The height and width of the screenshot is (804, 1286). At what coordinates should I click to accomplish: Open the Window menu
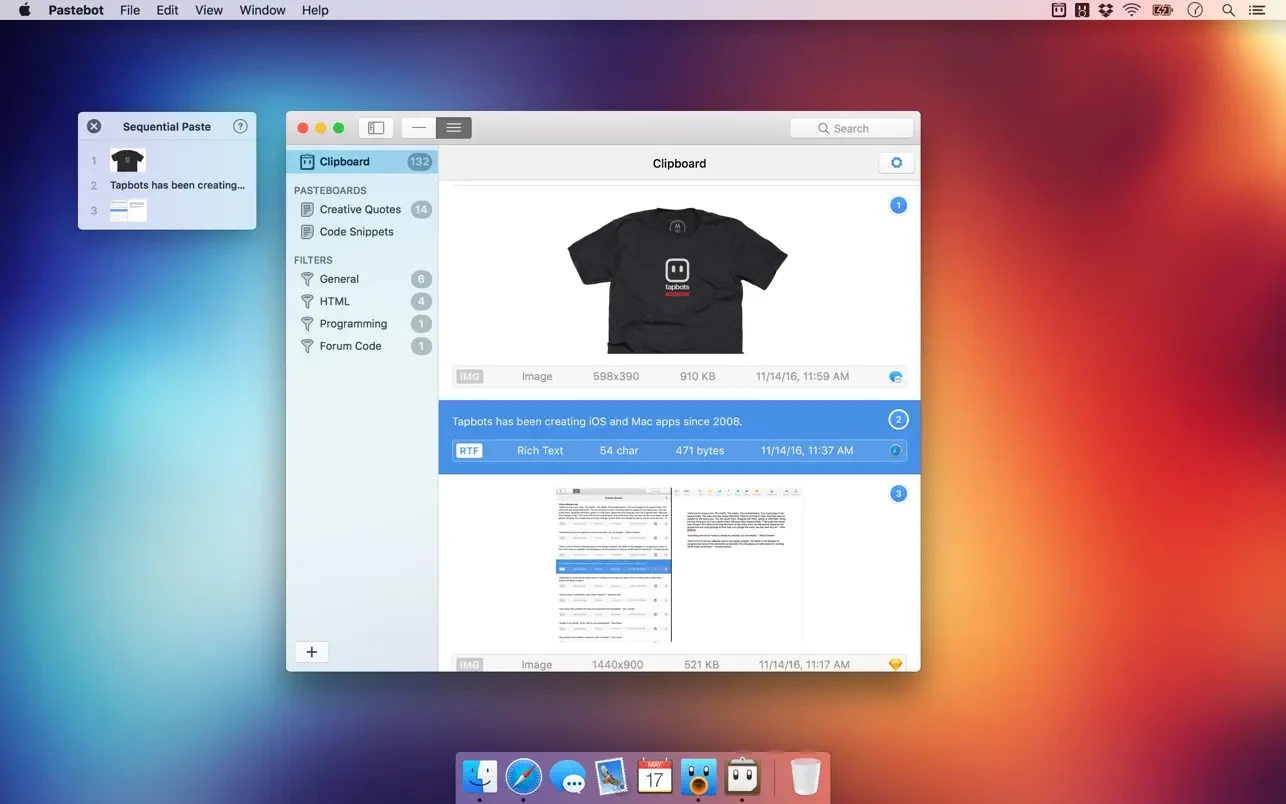coord(262,10)
